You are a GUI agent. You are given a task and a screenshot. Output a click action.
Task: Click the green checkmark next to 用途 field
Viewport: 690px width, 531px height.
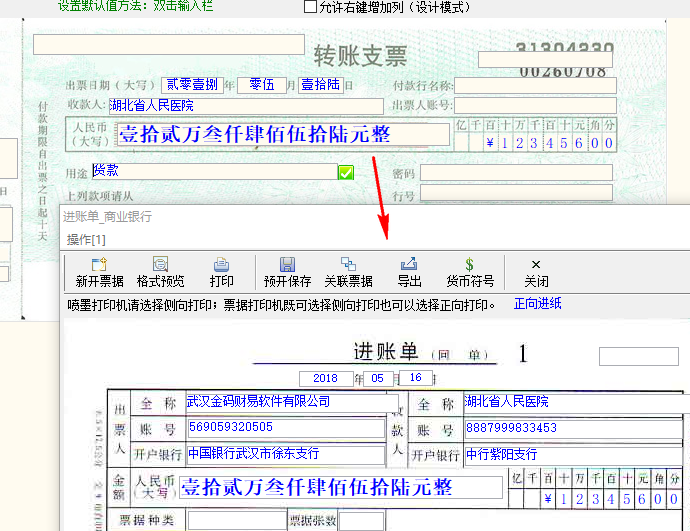pyautogui.click(x=346, y=172)
